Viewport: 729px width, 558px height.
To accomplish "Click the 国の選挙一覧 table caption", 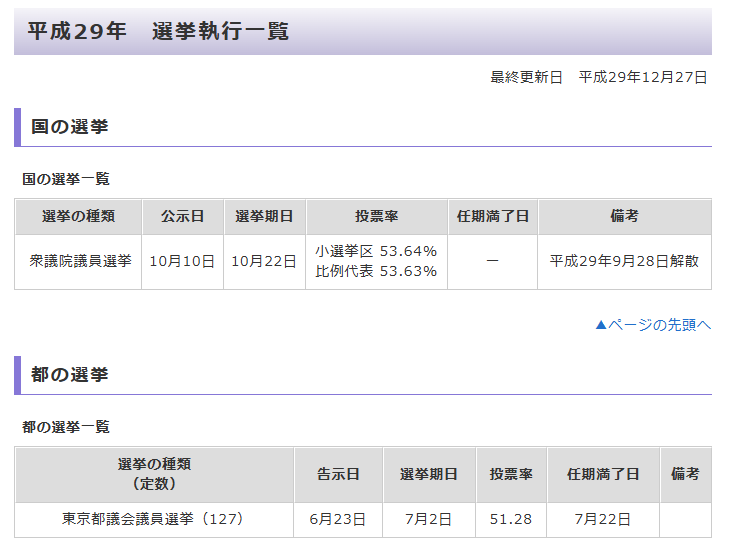I will (66, 179).
